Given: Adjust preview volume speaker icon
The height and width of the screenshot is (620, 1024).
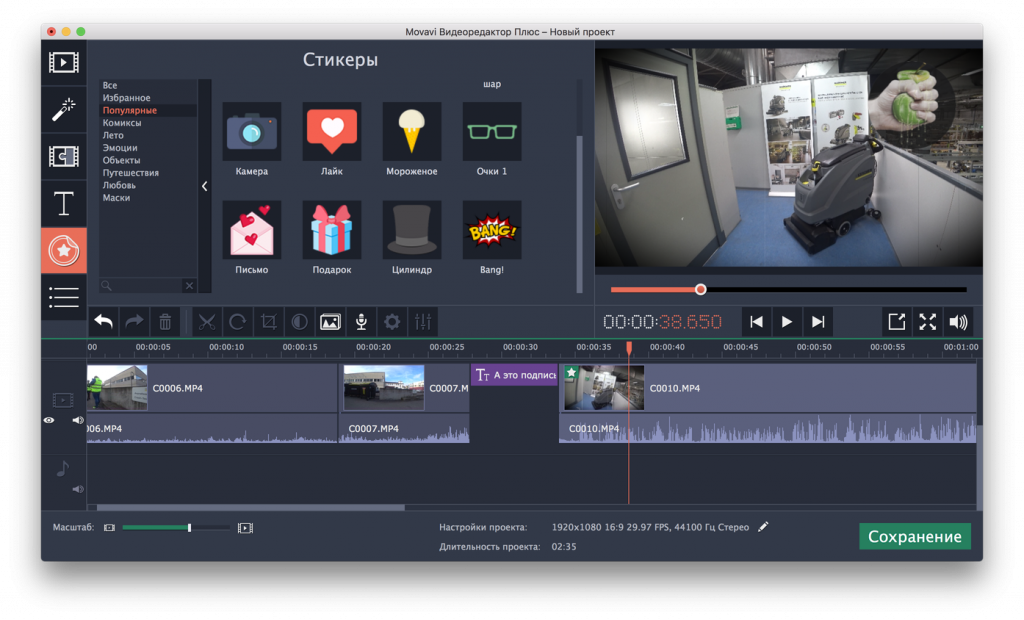Looking at the screenshot, I should coord(958,321).
